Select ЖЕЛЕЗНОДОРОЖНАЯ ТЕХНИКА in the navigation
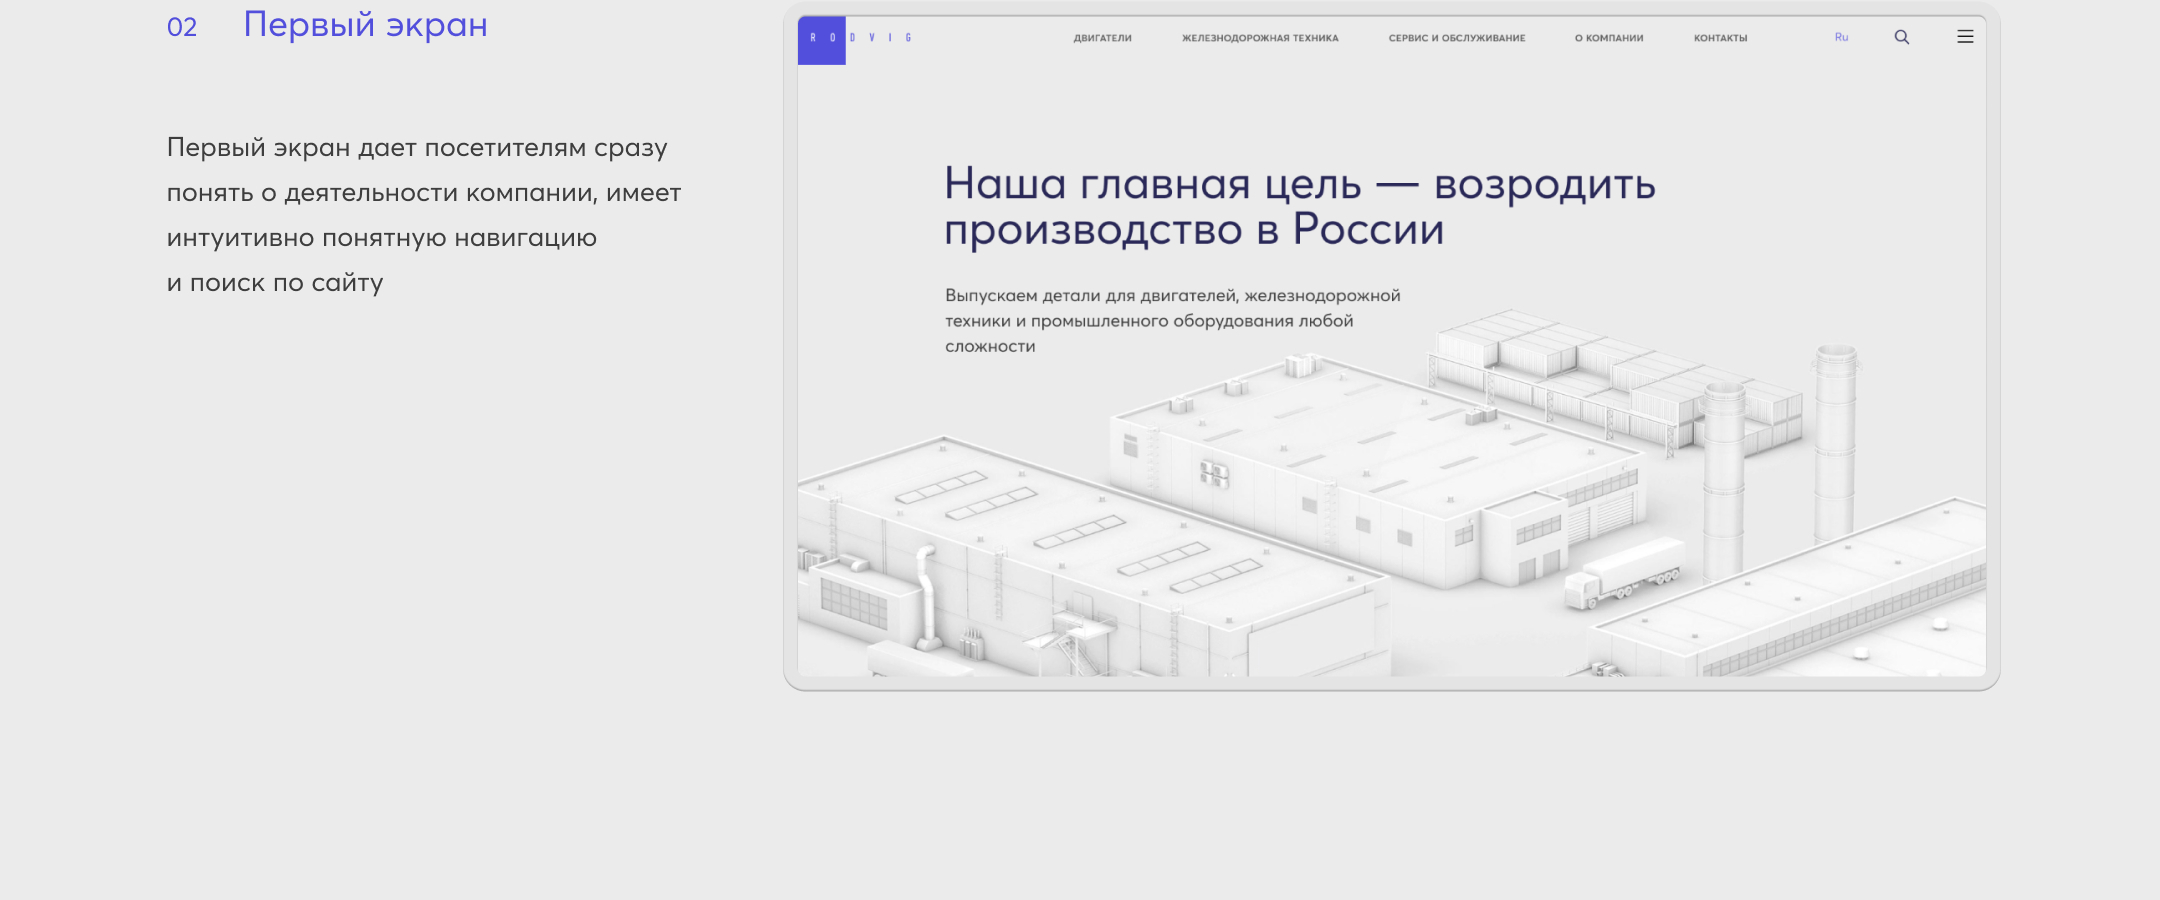Viewport: 2160px width, 900px height. (x=1260, y=37)
